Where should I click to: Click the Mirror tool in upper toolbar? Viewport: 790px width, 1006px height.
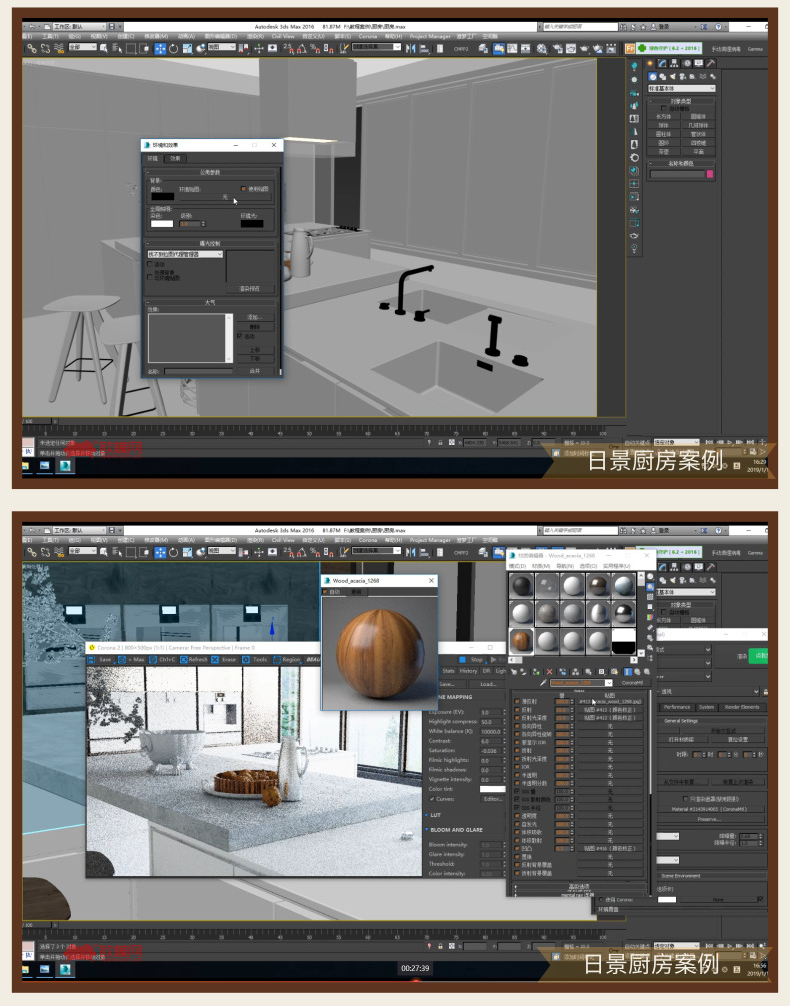pos(411,49)
